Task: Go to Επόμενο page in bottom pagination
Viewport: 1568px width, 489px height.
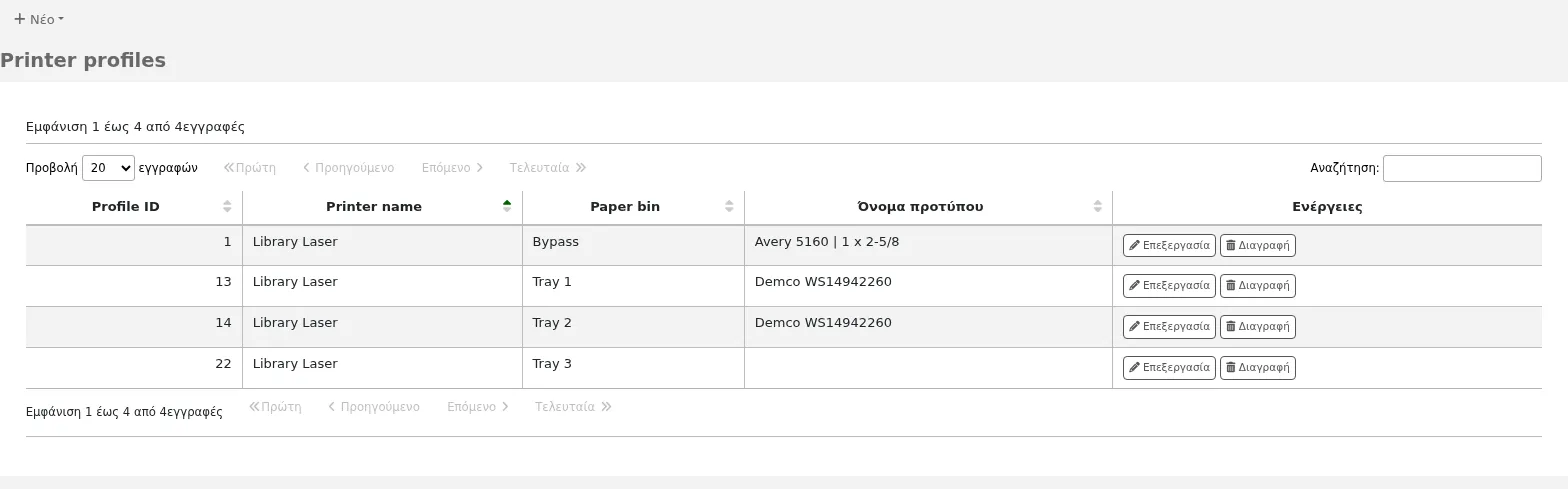Action: click(478, 407)
